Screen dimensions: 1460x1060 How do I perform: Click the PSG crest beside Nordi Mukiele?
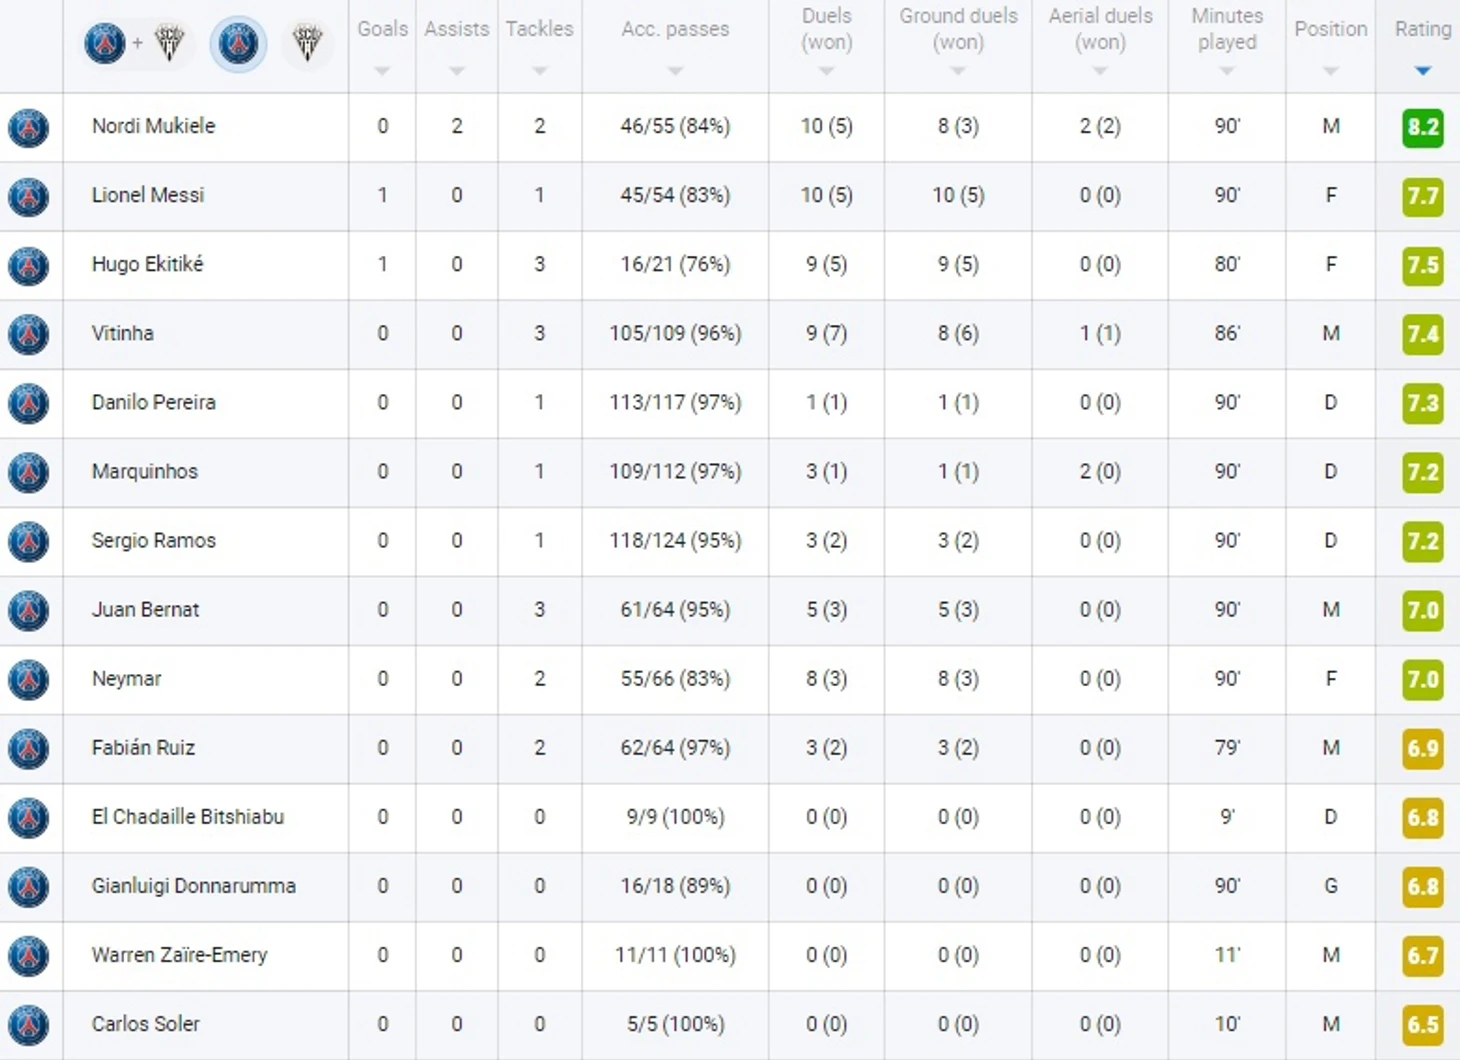click(29, 127)
